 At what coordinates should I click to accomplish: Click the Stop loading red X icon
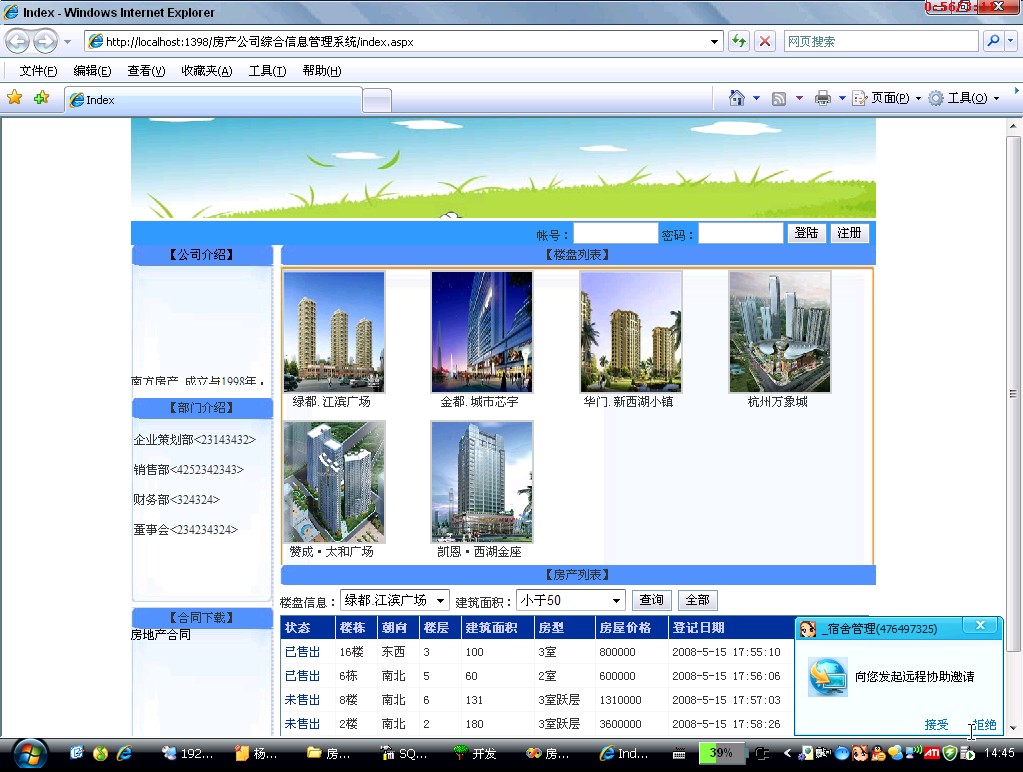765,41
